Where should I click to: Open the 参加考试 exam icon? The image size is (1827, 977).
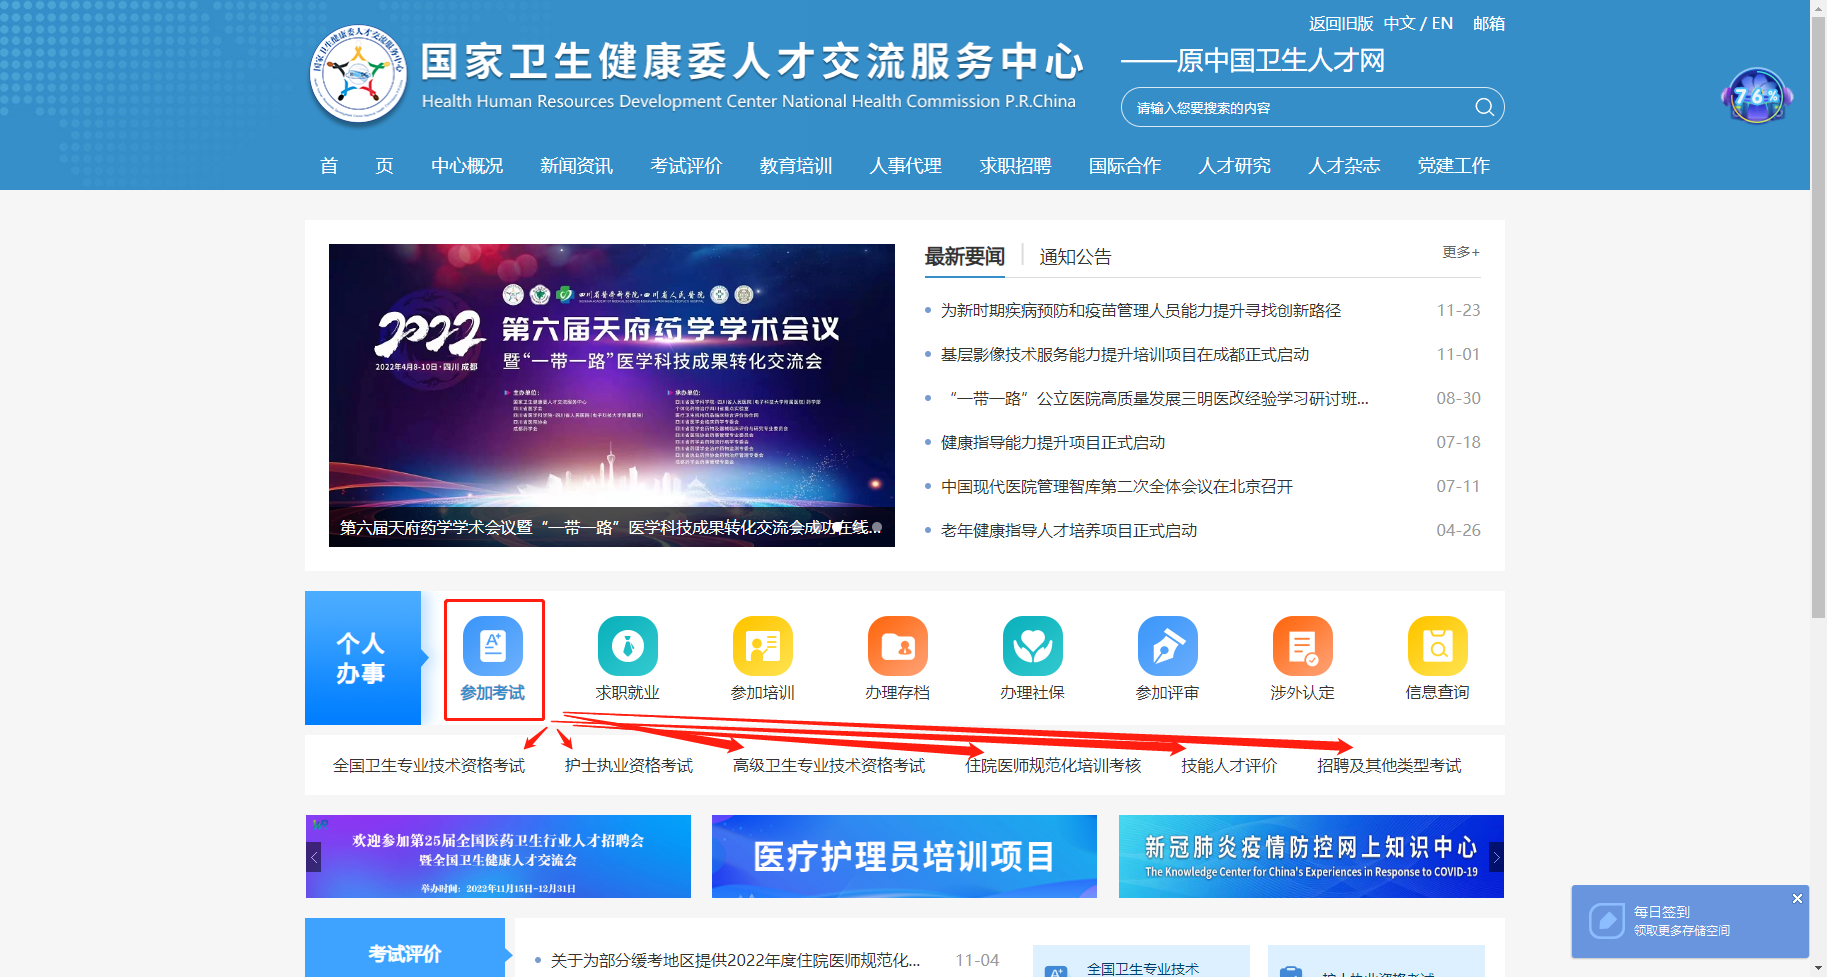coord(493,646)
